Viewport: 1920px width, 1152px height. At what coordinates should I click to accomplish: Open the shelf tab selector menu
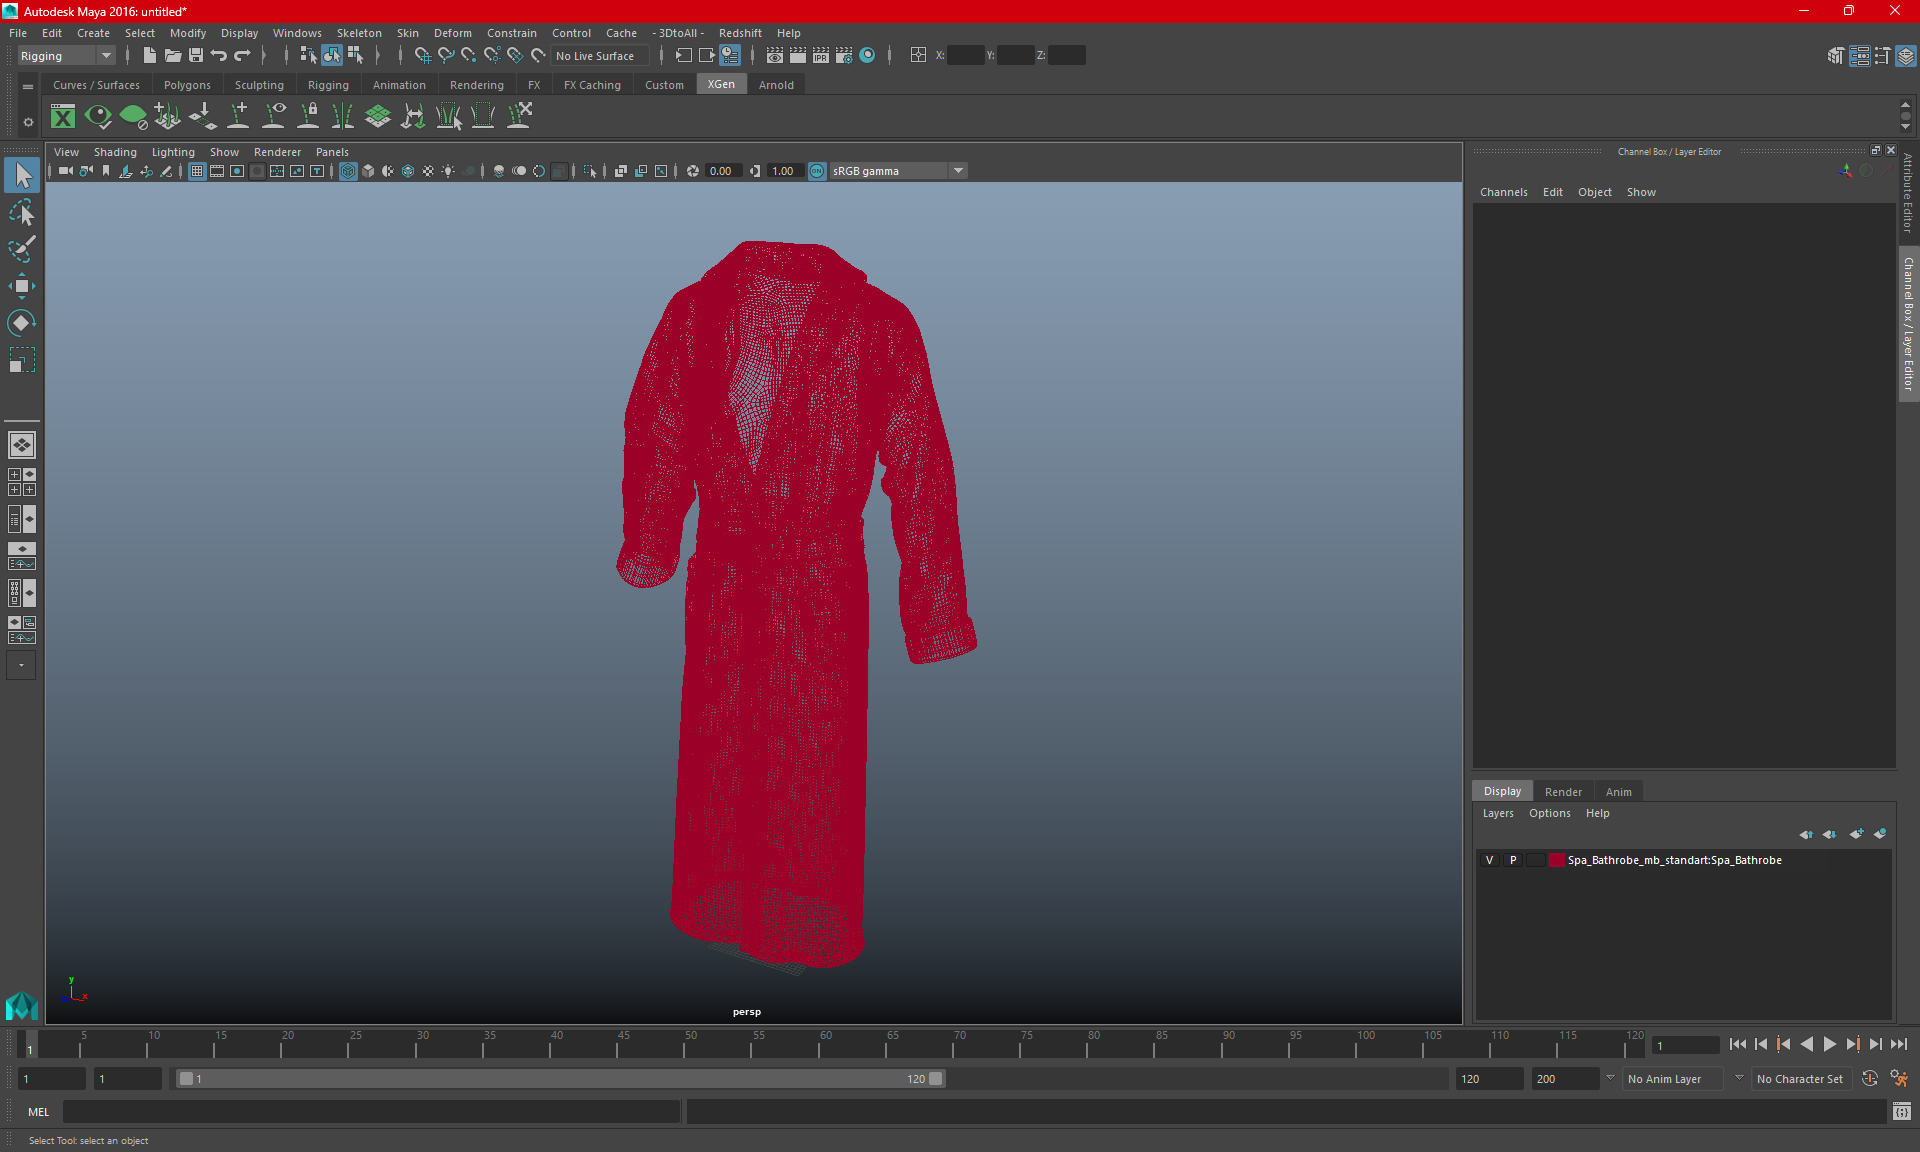coord(28,87)
